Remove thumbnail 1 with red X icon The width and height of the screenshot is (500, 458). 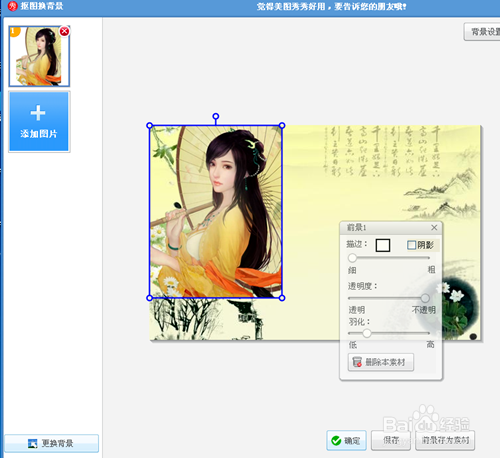[64, 31]
